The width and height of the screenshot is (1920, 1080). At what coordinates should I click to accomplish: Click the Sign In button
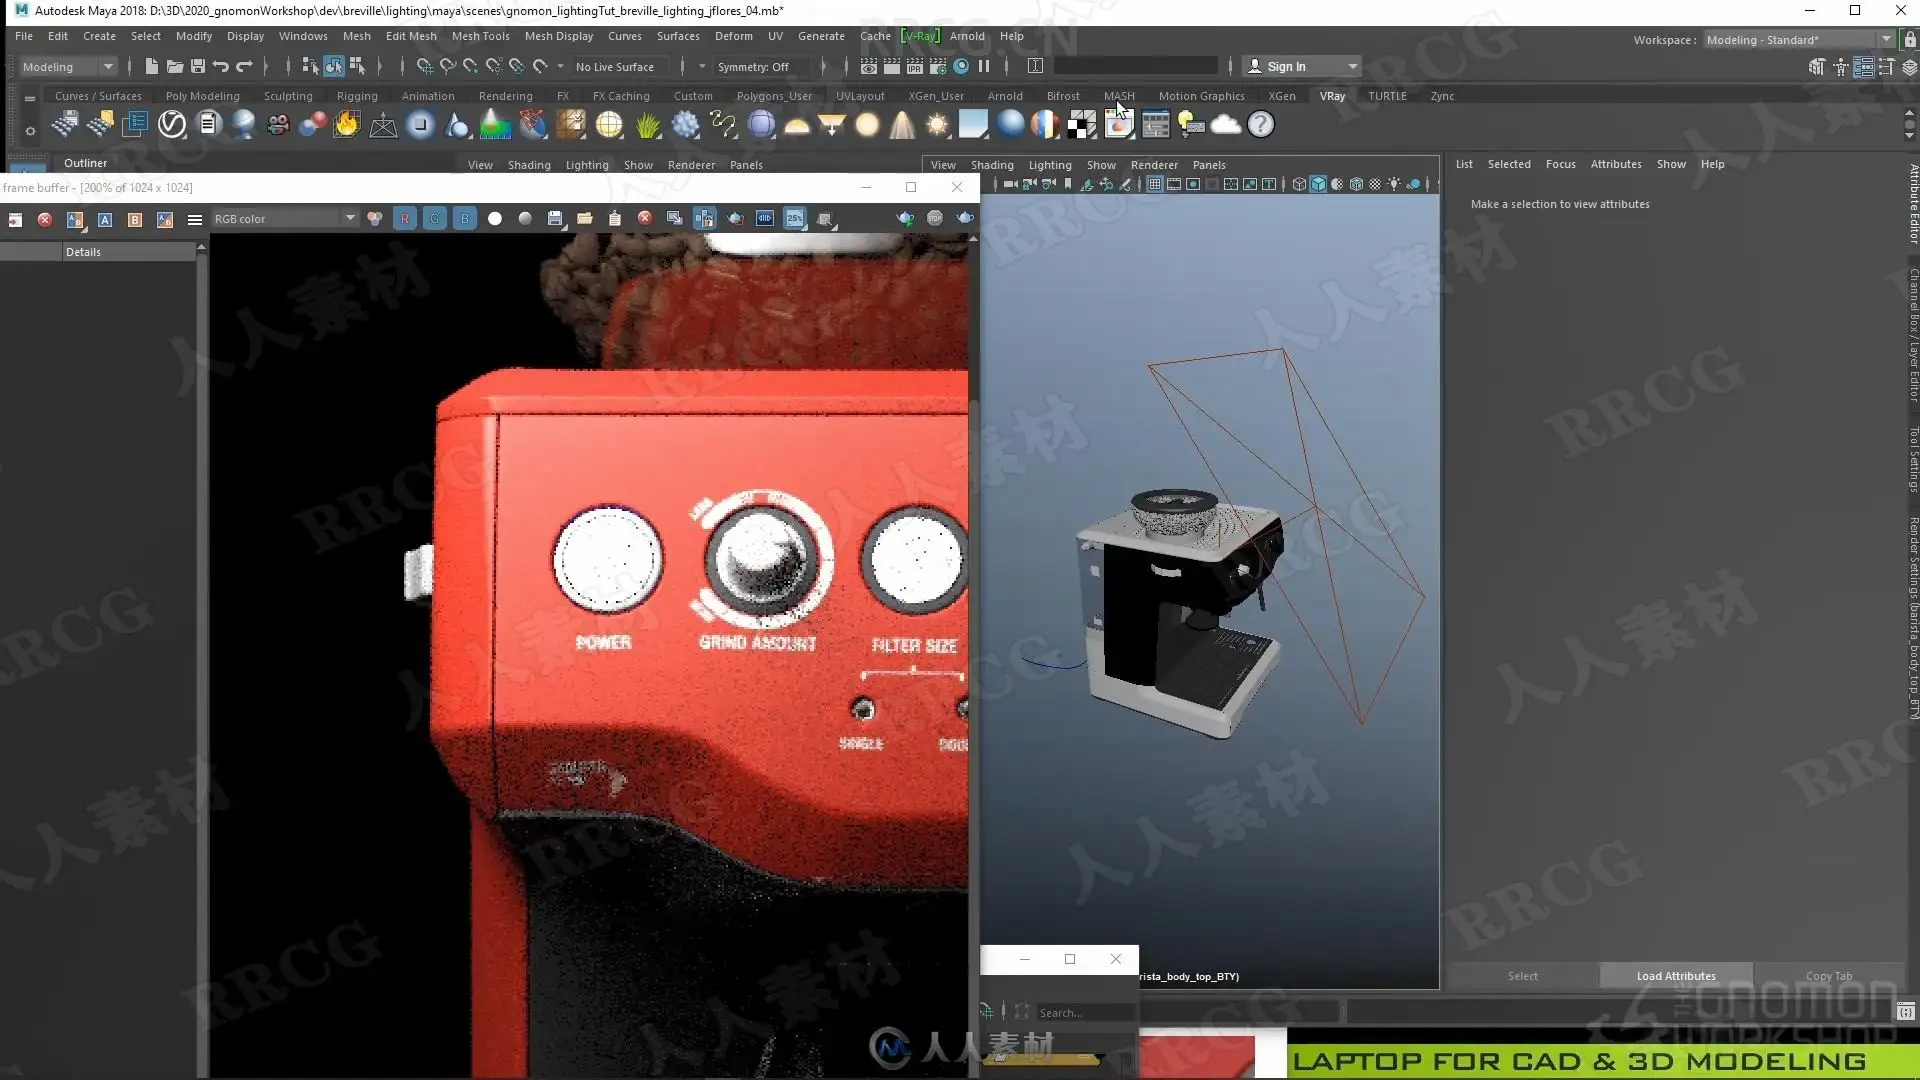pyautogui.click(x=1286, y=67)
